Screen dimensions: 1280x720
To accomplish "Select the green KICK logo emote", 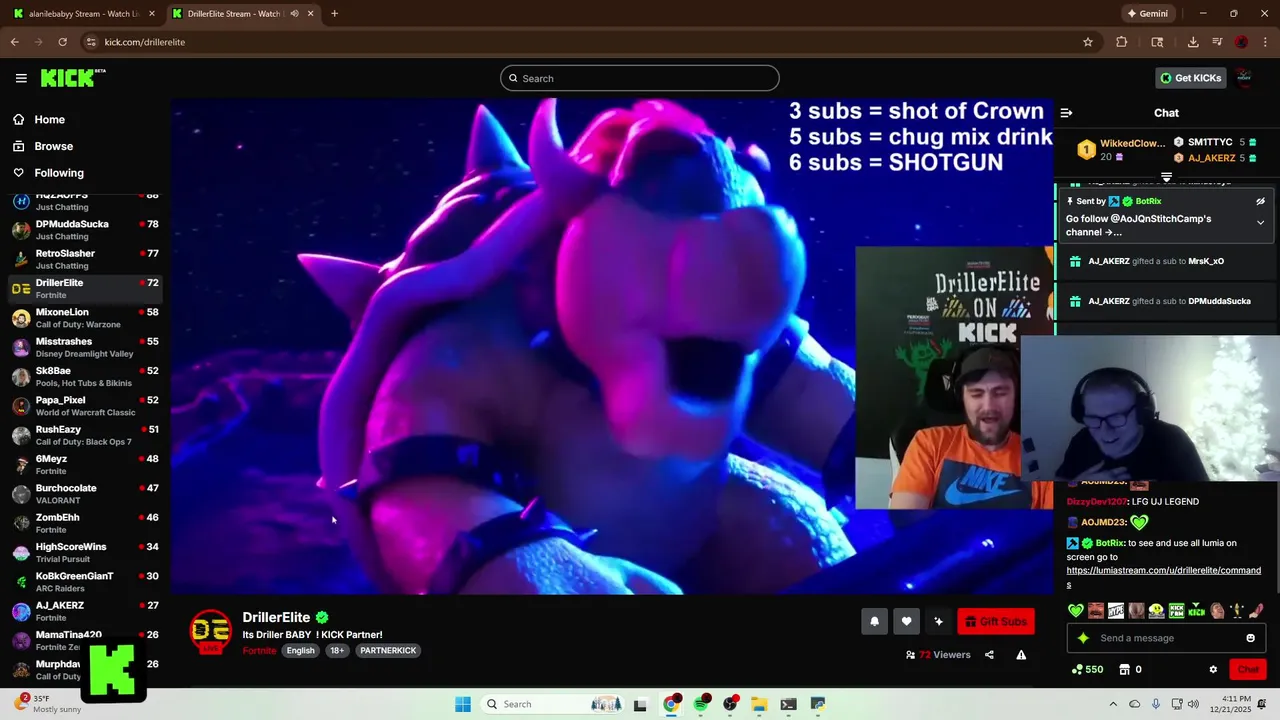I will pos(1196,610).
